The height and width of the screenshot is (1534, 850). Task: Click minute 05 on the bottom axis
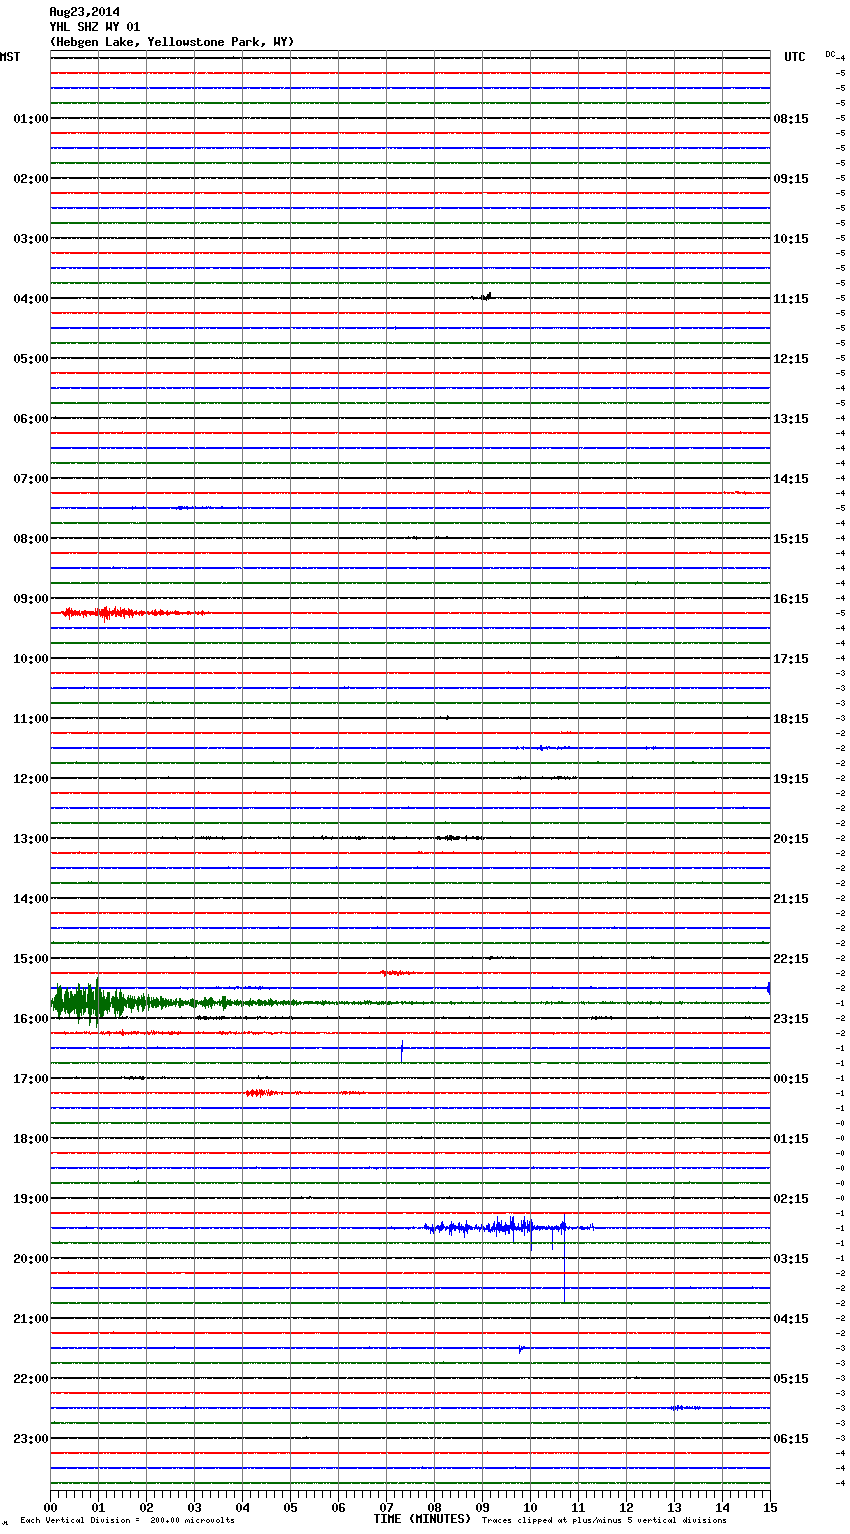point(290,1506)
